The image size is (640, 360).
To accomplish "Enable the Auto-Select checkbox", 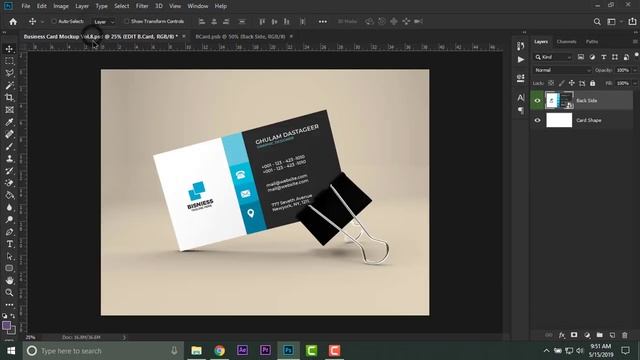I will click(54, 21).
